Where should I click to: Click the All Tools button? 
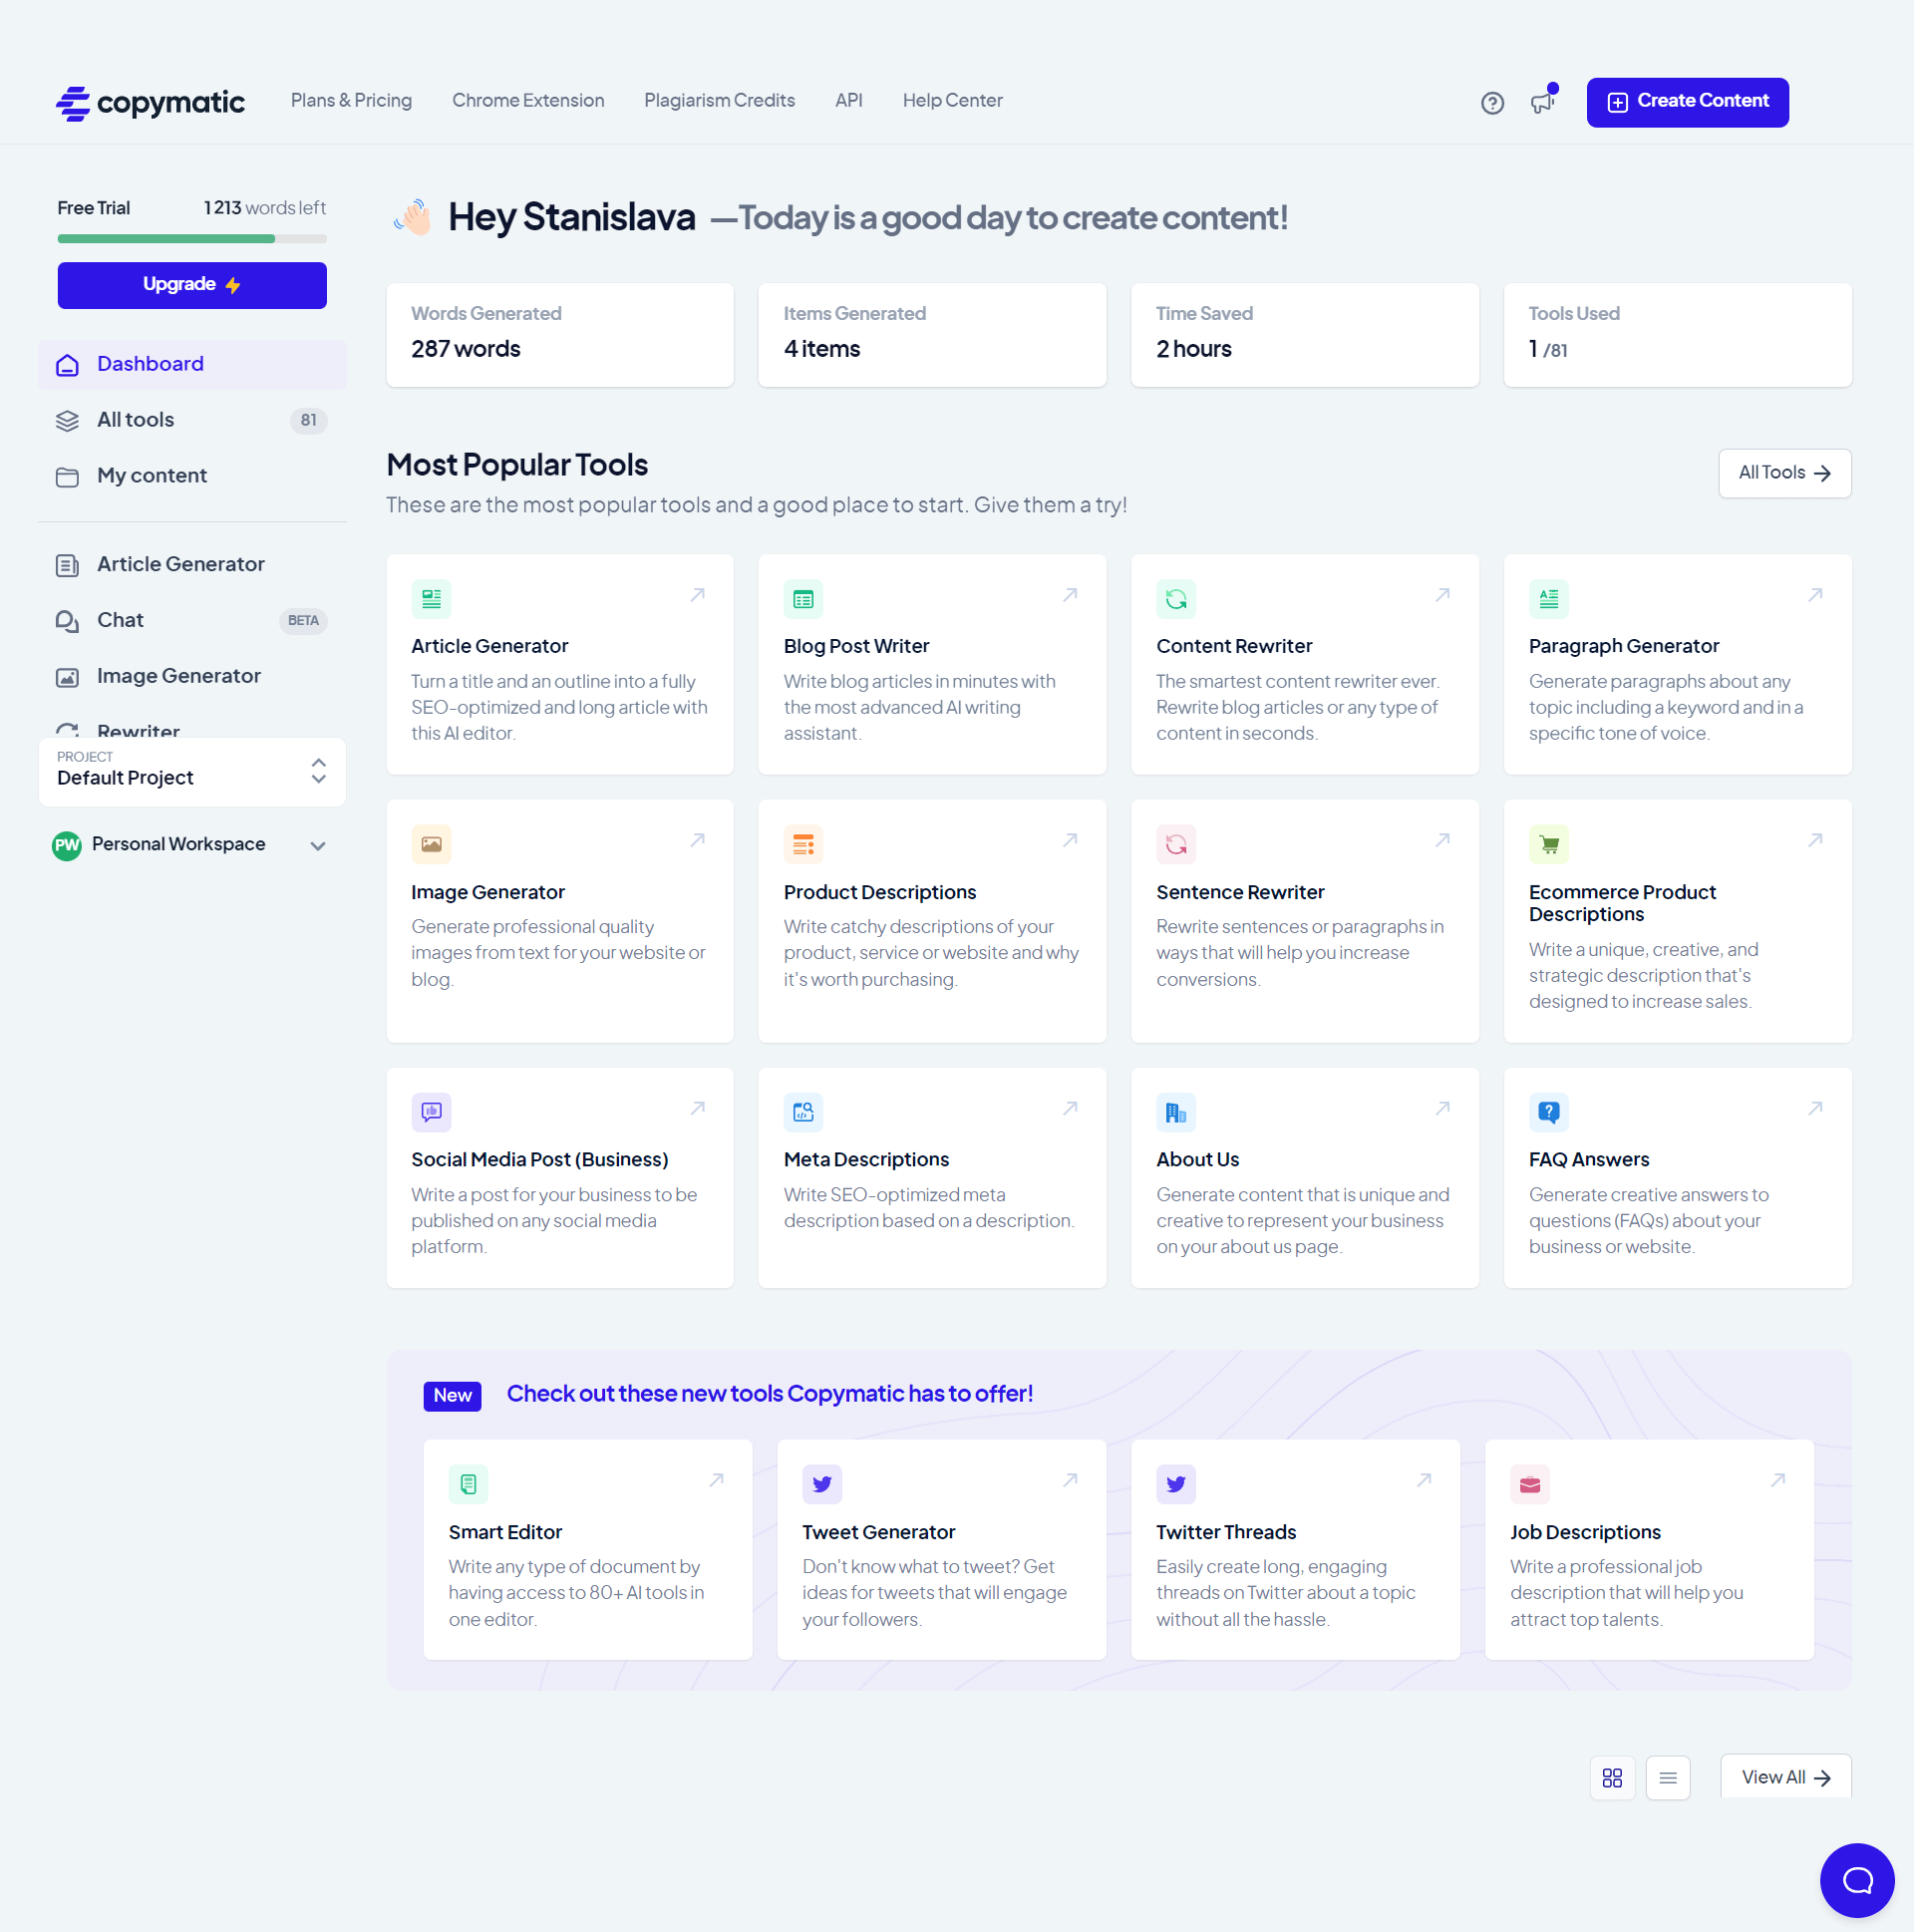pos(1784,473)
